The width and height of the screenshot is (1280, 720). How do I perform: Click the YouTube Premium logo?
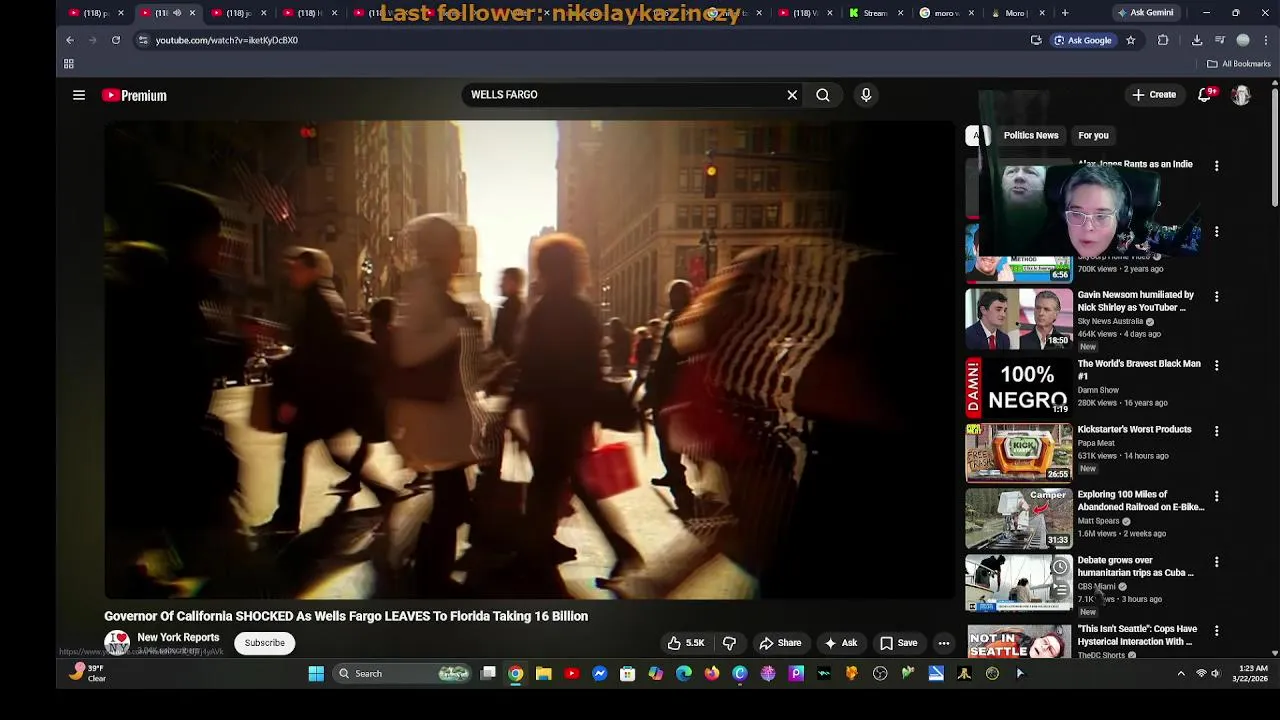(x=134, y=95)
